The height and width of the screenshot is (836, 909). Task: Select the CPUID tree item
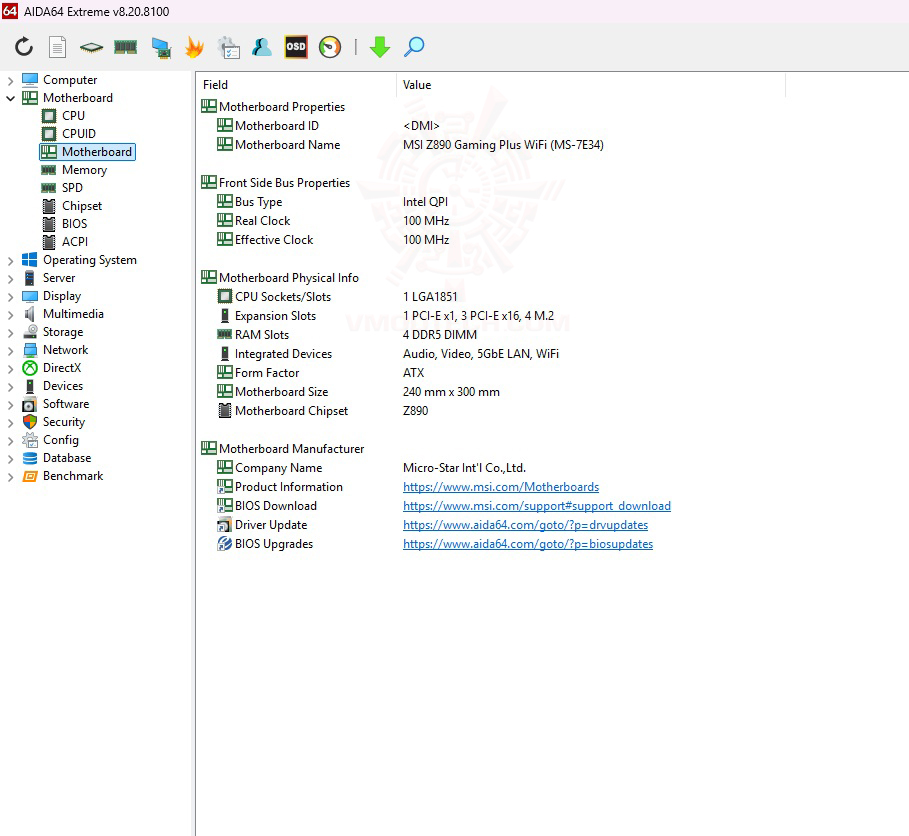click(x=79, y=133)
